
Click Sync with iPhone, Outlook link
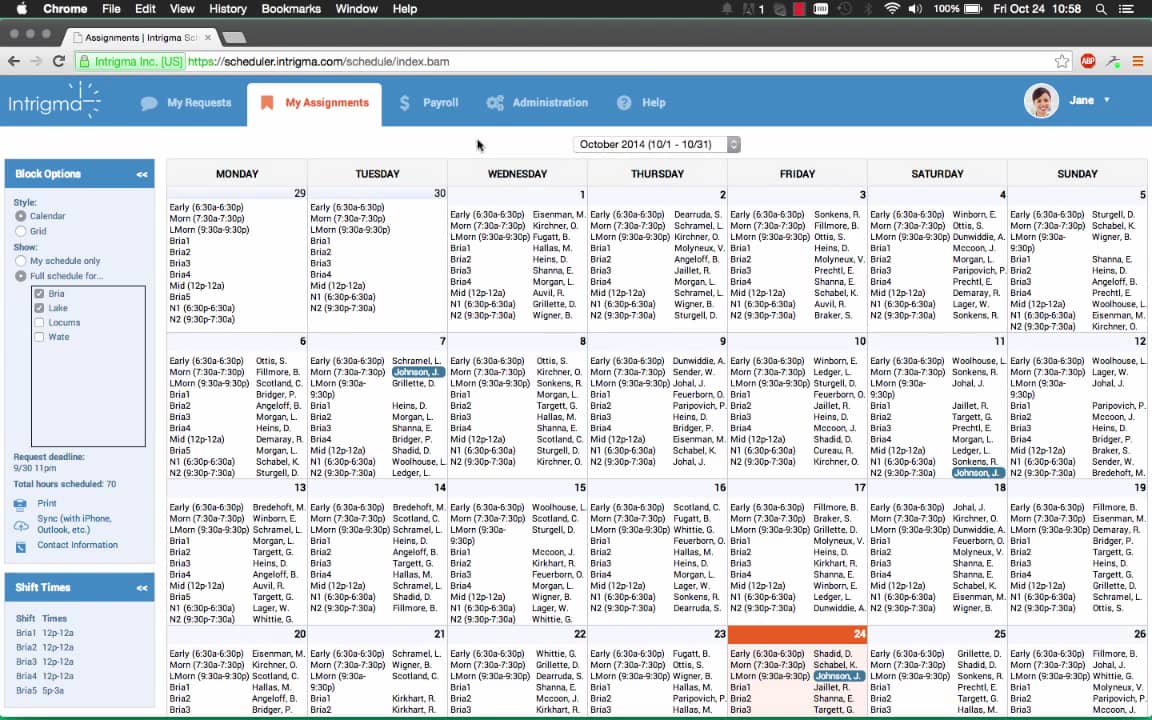pyautogui.click(x=74, y=524)
